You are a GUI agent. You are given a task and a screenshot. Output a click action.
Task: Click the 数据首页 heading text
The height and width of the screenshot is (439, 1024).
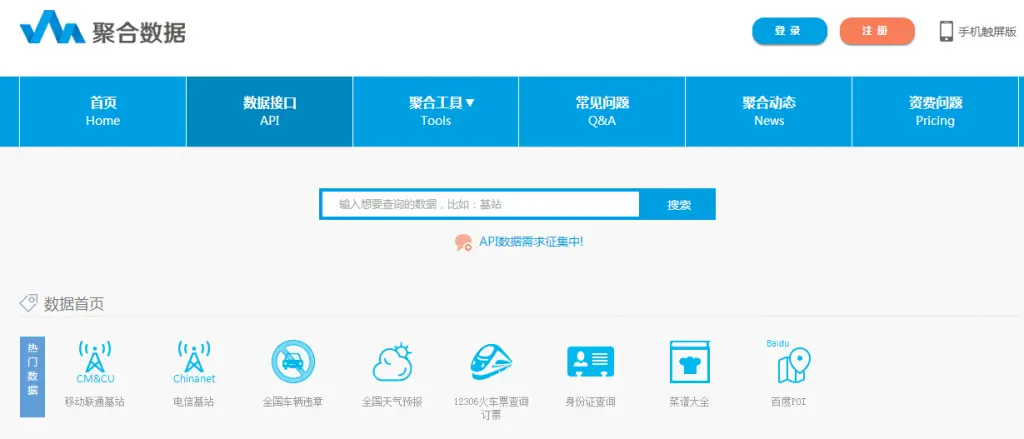[74, 304]
